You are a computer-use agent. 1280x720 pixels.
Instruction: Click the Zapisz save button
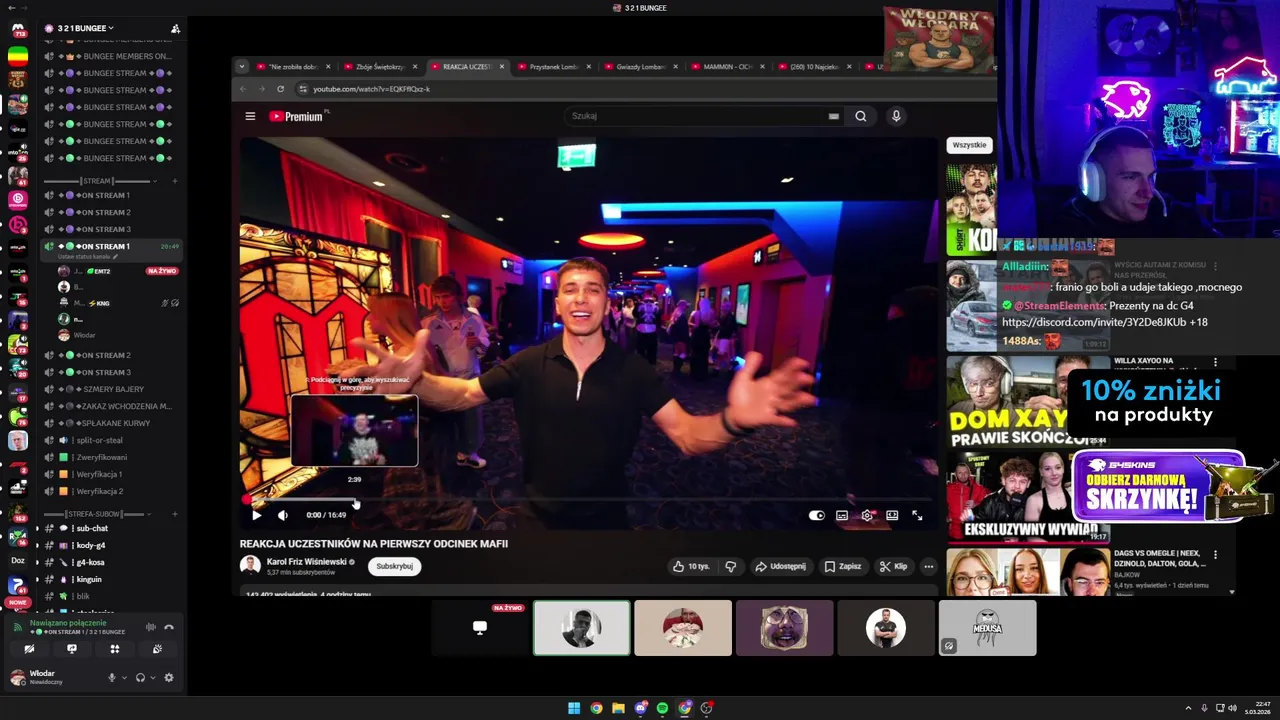click(x=843, y=566)
